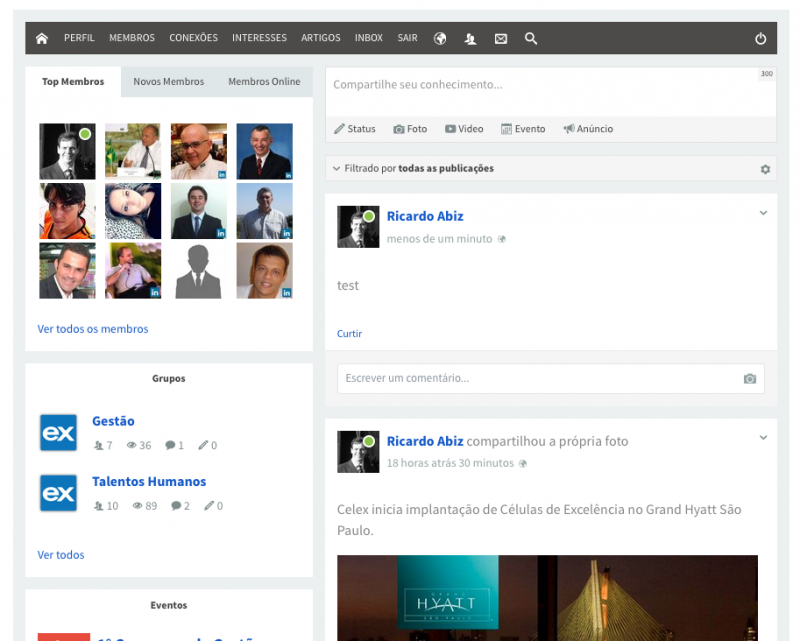Switch to Membros Online tab
Screen dimensions: 800x641
[264, 82]
